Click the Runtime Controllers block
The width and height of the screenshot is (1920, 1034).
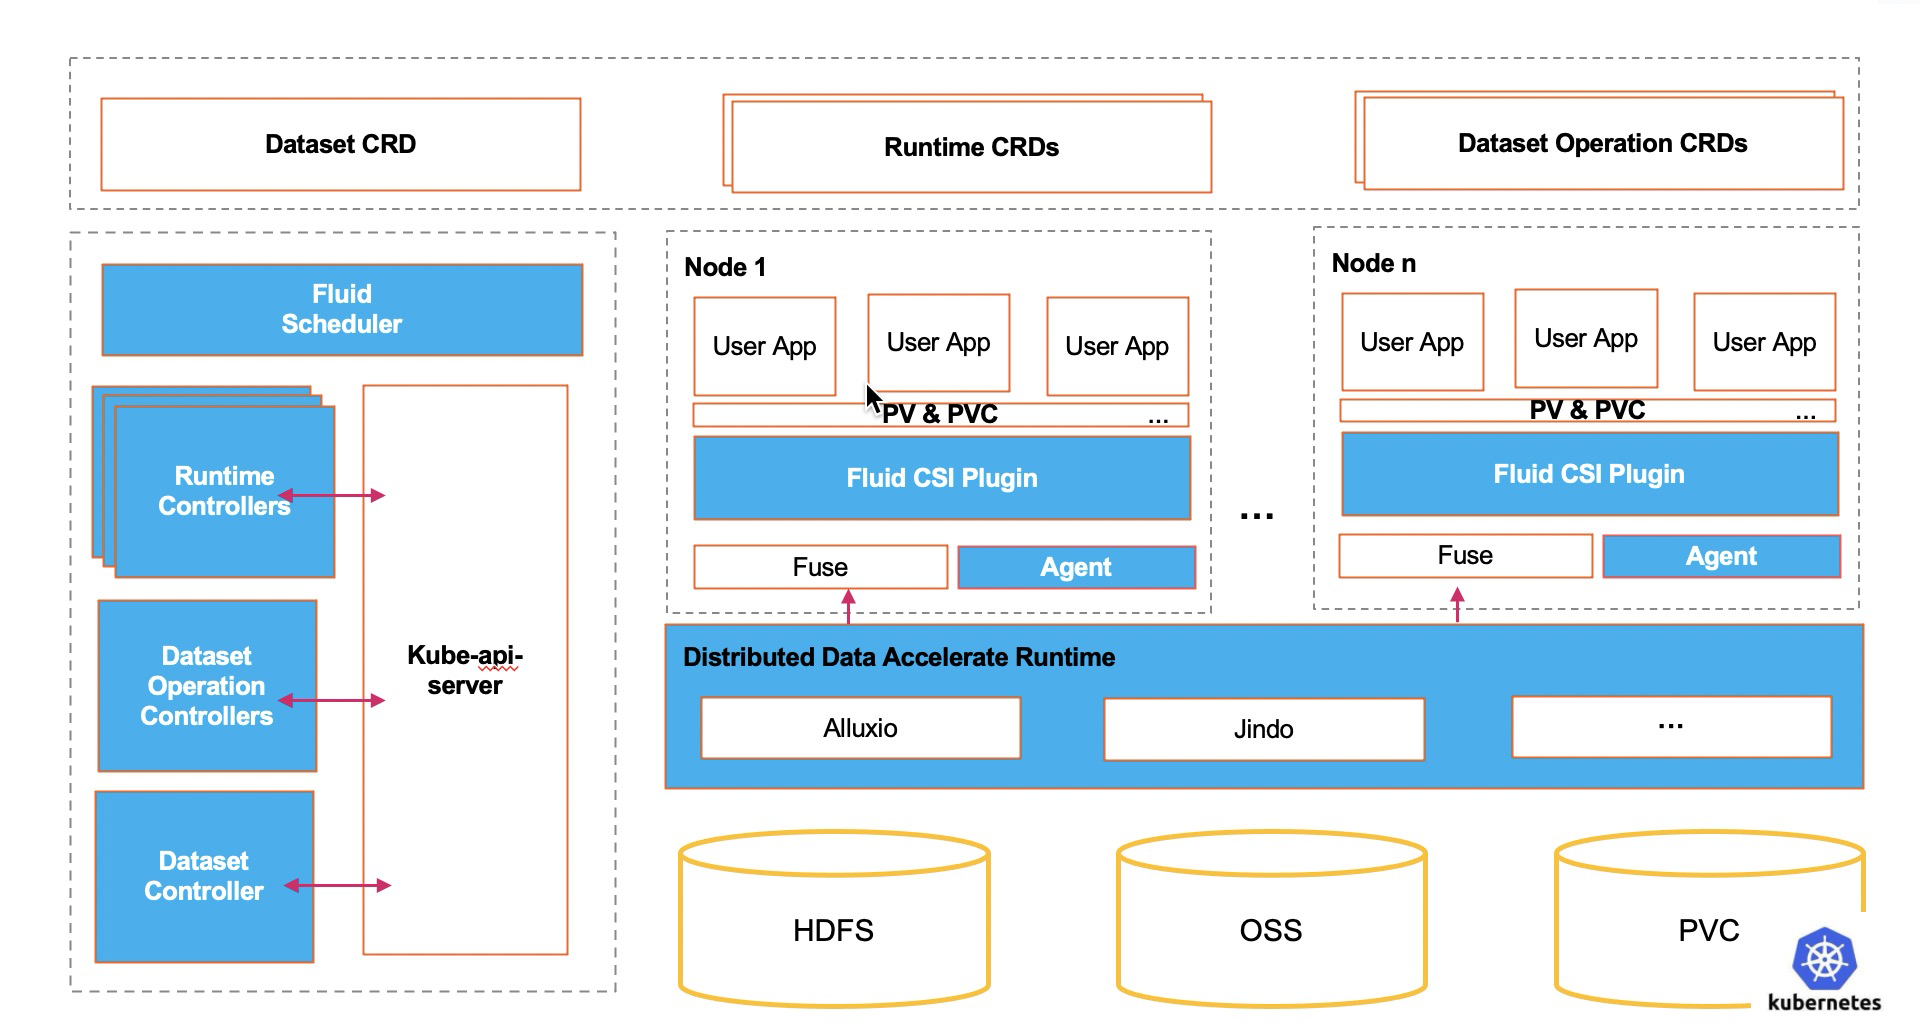(x=224, y=490)
